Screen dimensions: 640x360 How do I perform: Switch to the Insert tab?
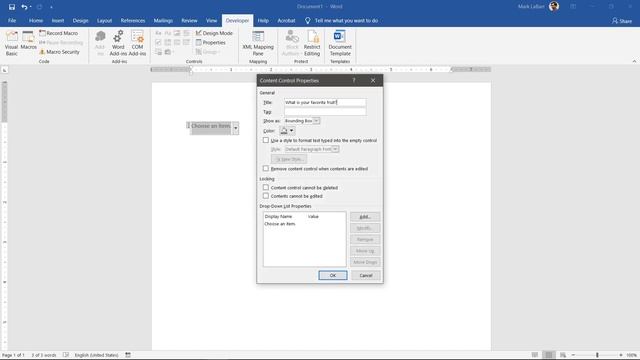coord(58,20)
